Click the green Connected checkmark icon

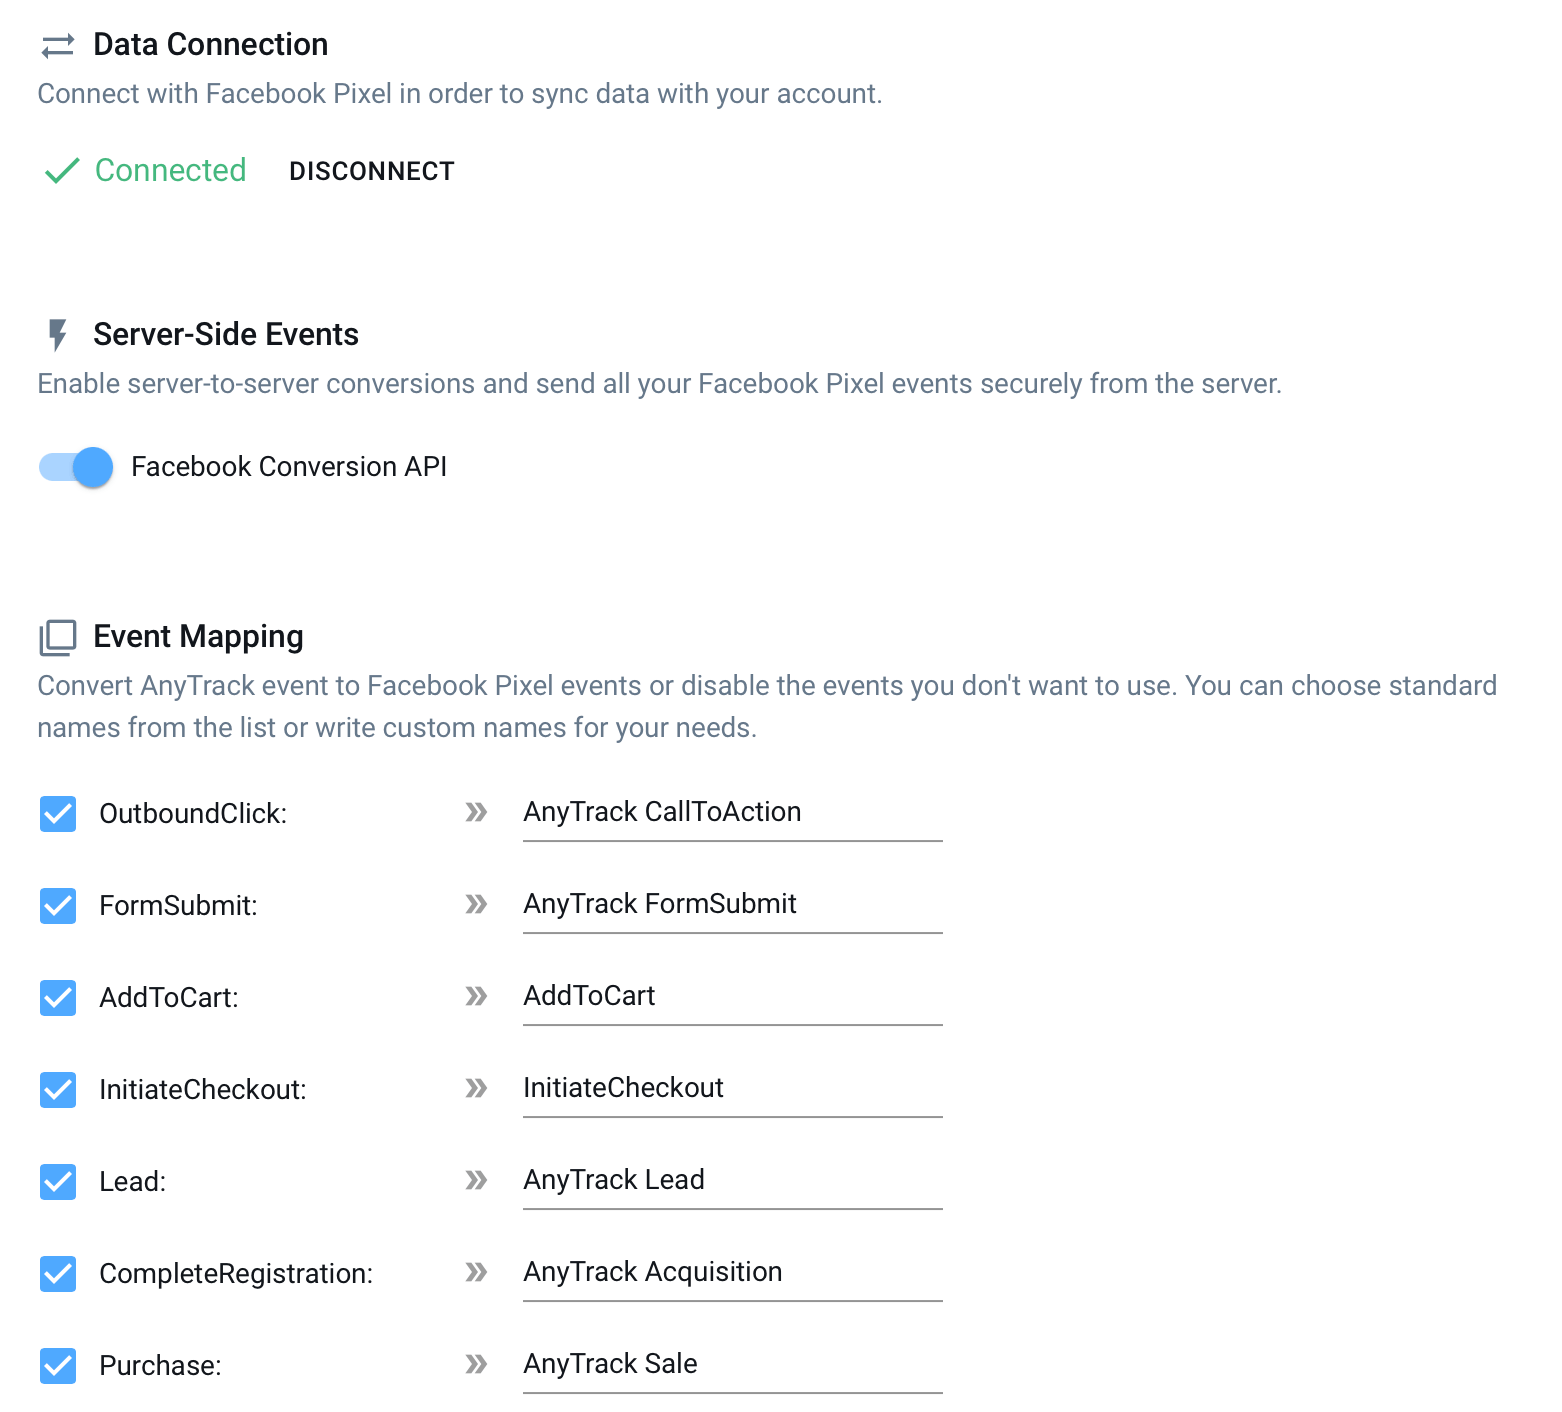(x=62, y=171)
